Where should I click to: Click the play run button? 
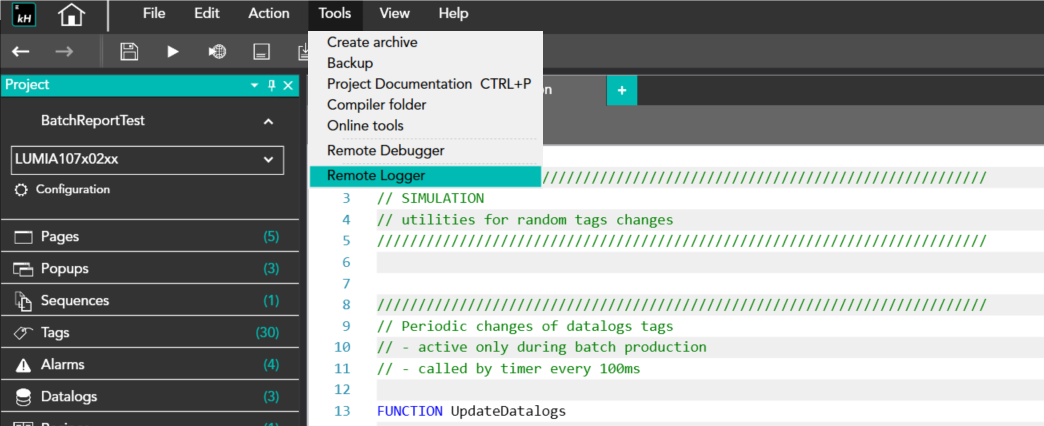click(x=173, y=51)
